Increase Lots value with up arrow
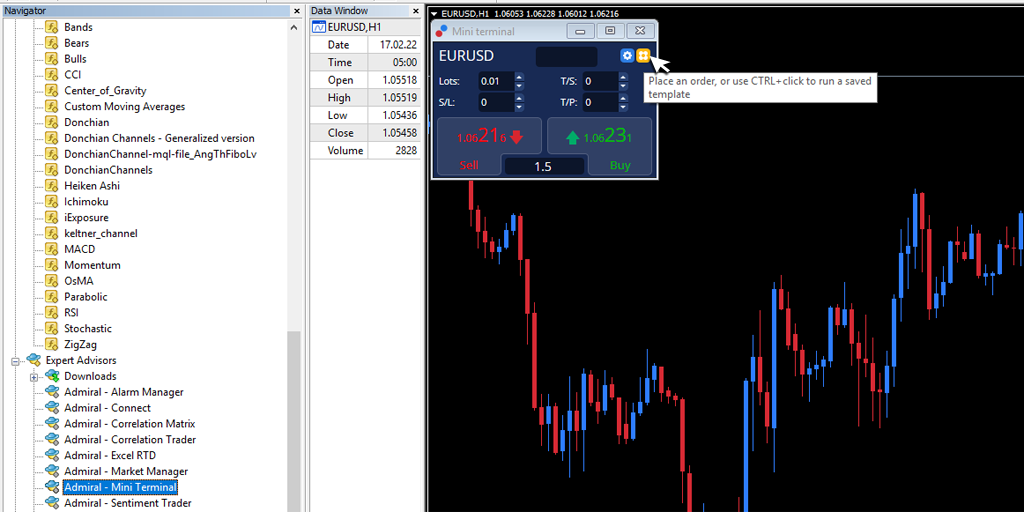Image resolution: width=1024 pixels, height=512 pixels. point(519,78)
